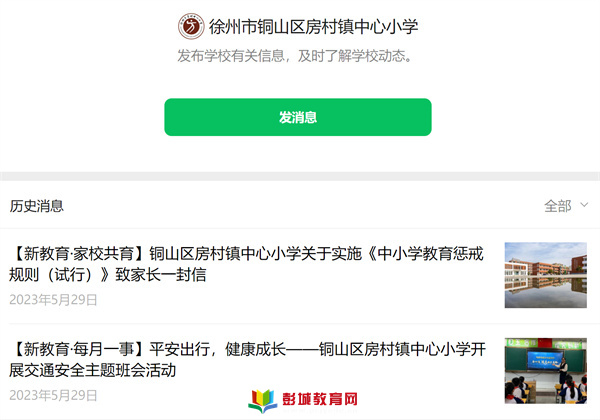Click the round school logo icon
Viewport: 600px width, 420px height.
click(x=191, y=26)
